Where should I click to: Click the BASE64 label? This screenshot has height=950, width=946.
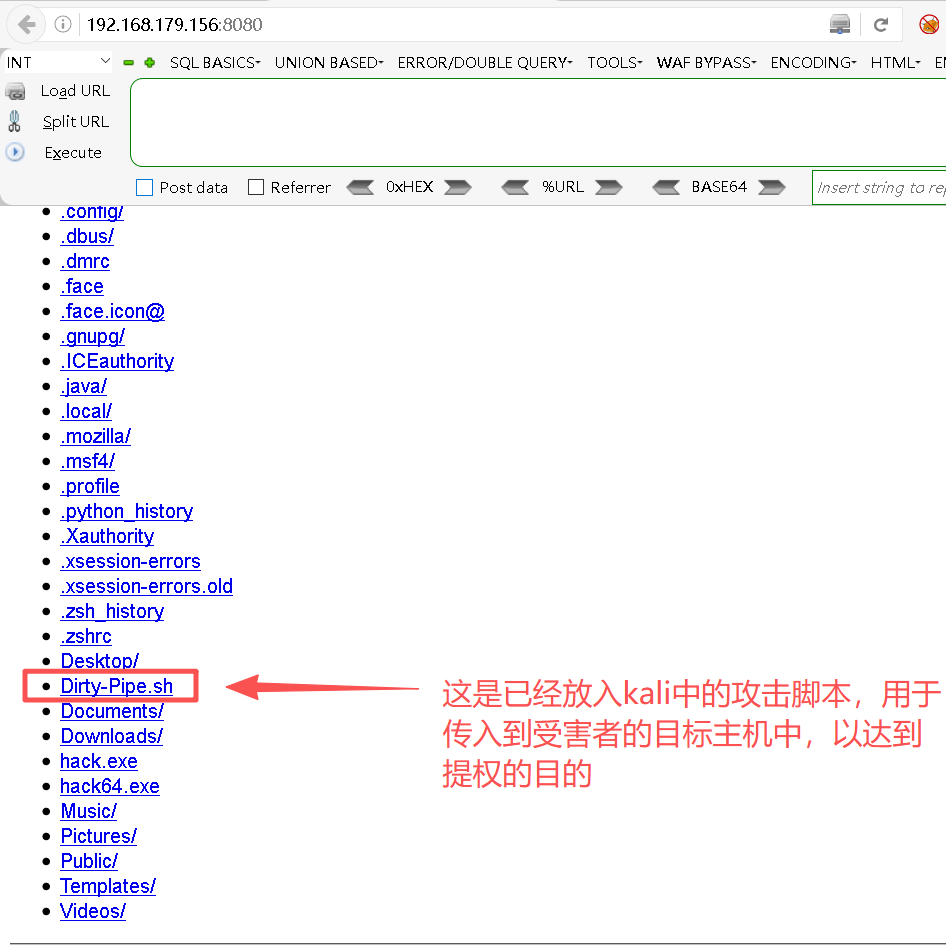719,187
